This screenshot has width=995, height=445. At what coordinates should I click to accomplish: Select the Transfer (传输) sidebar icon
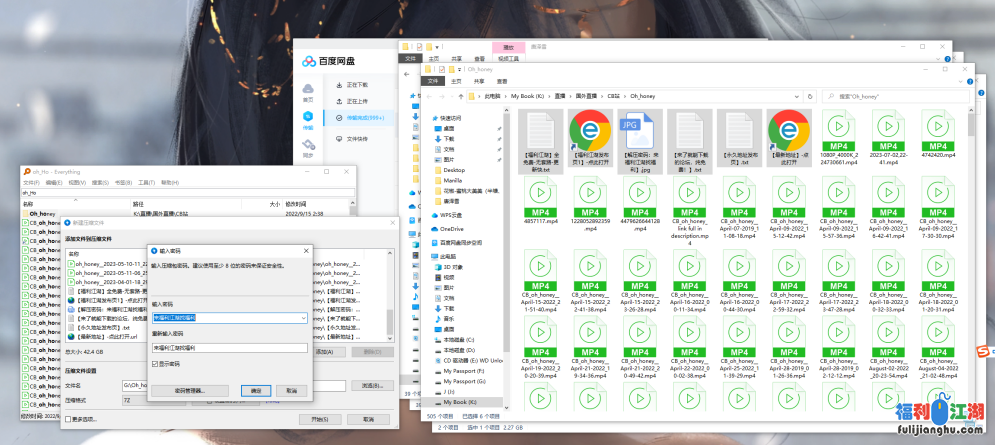308,118
